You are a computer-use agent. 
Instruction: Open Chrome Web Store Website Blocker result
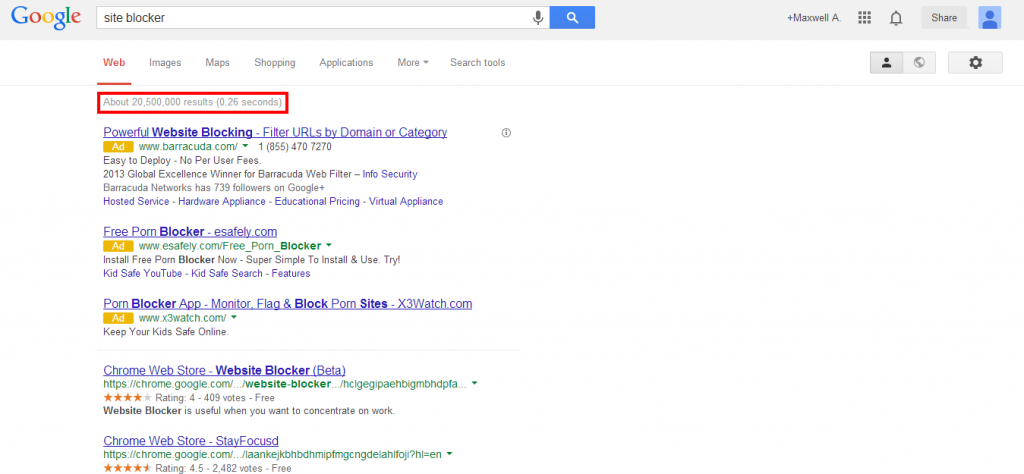pyautogui.click(x=225, y=370)
